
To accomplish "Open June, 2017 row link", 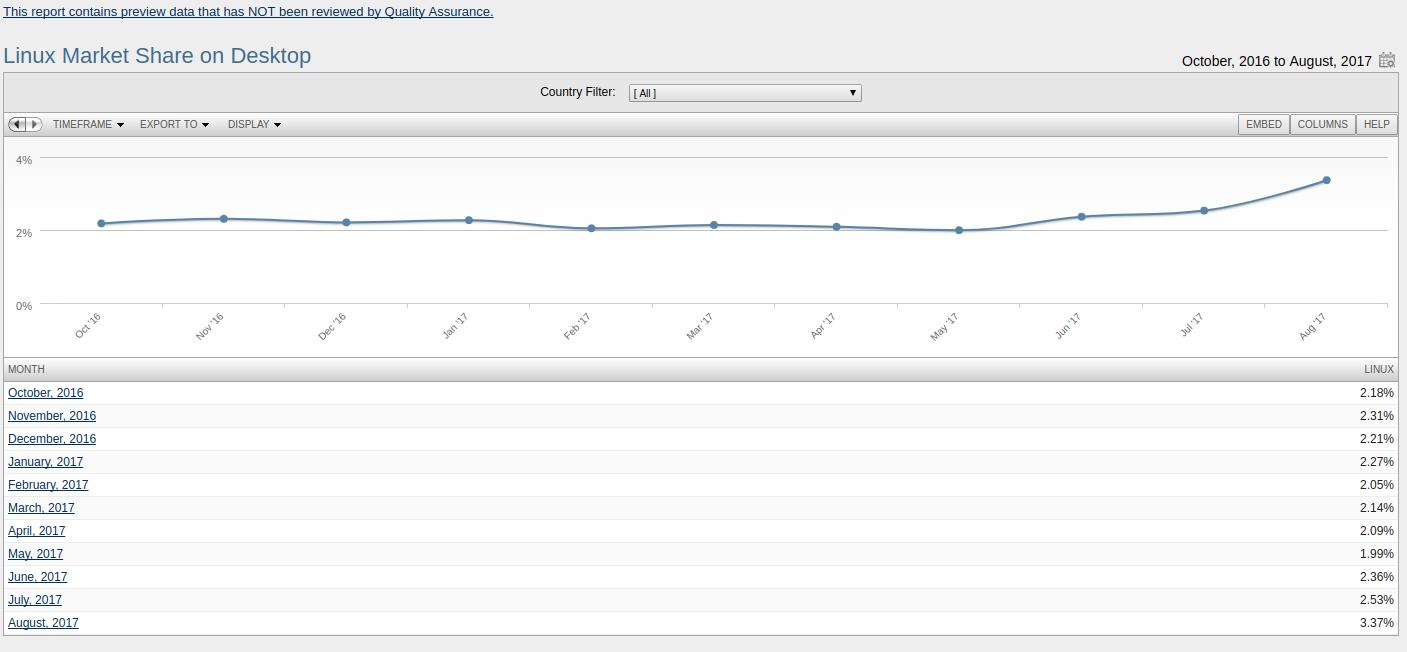I will pyautogui.click(x=38, y=577).
